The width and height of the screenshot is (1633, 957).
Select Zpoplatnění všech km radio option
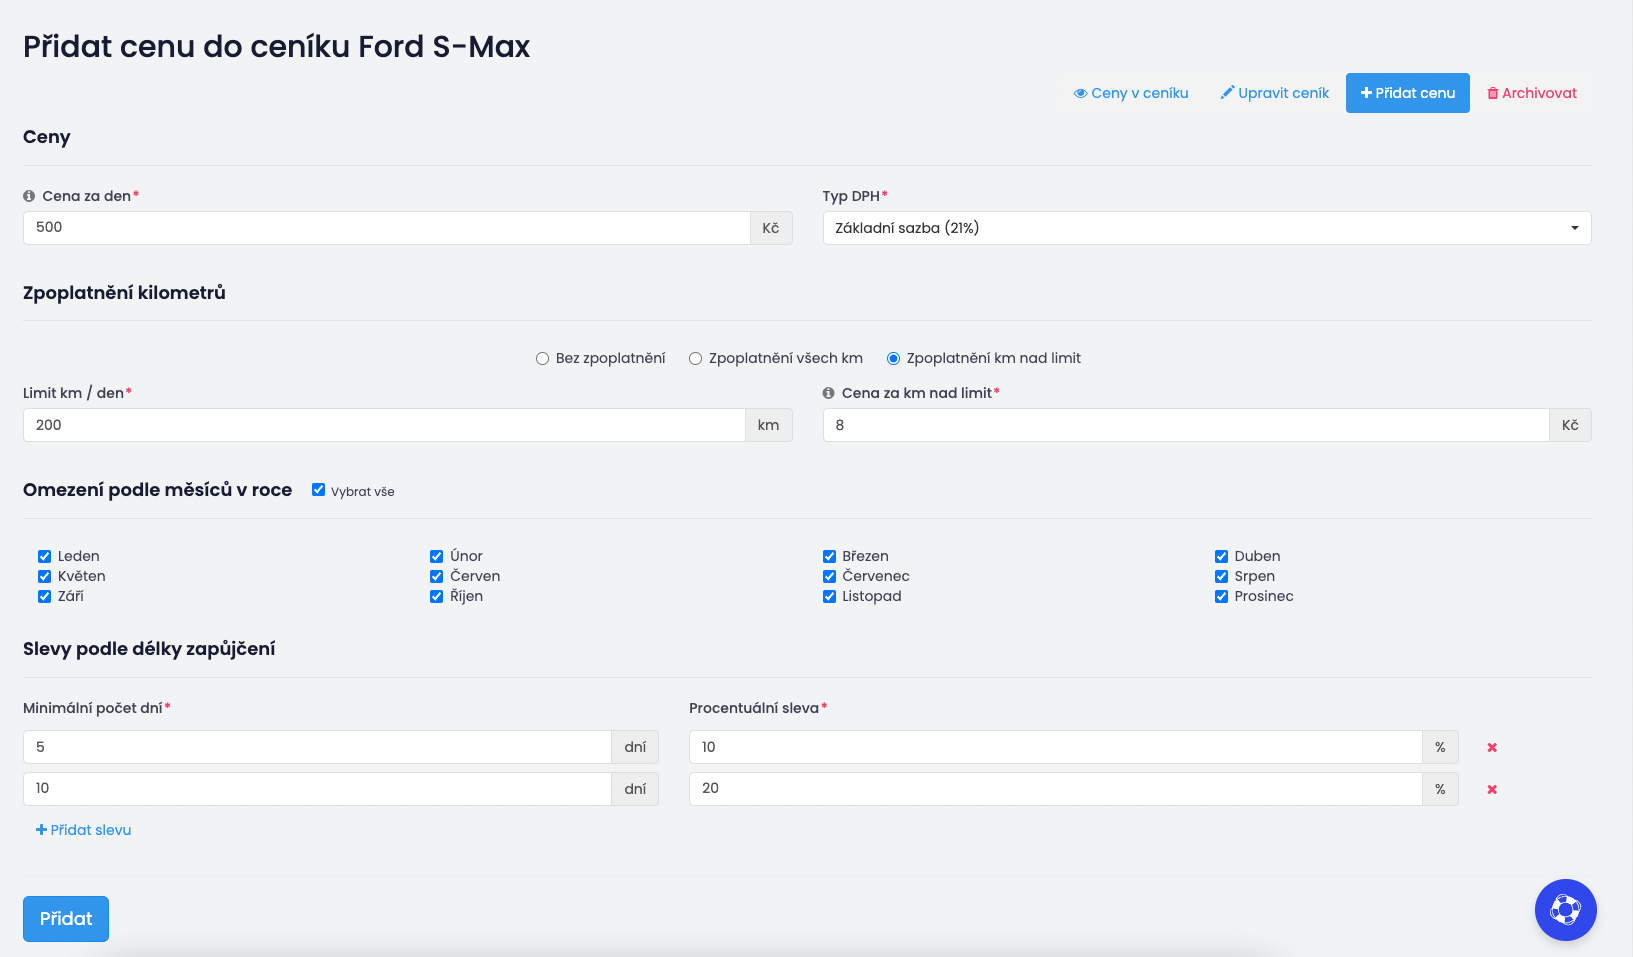696,358
